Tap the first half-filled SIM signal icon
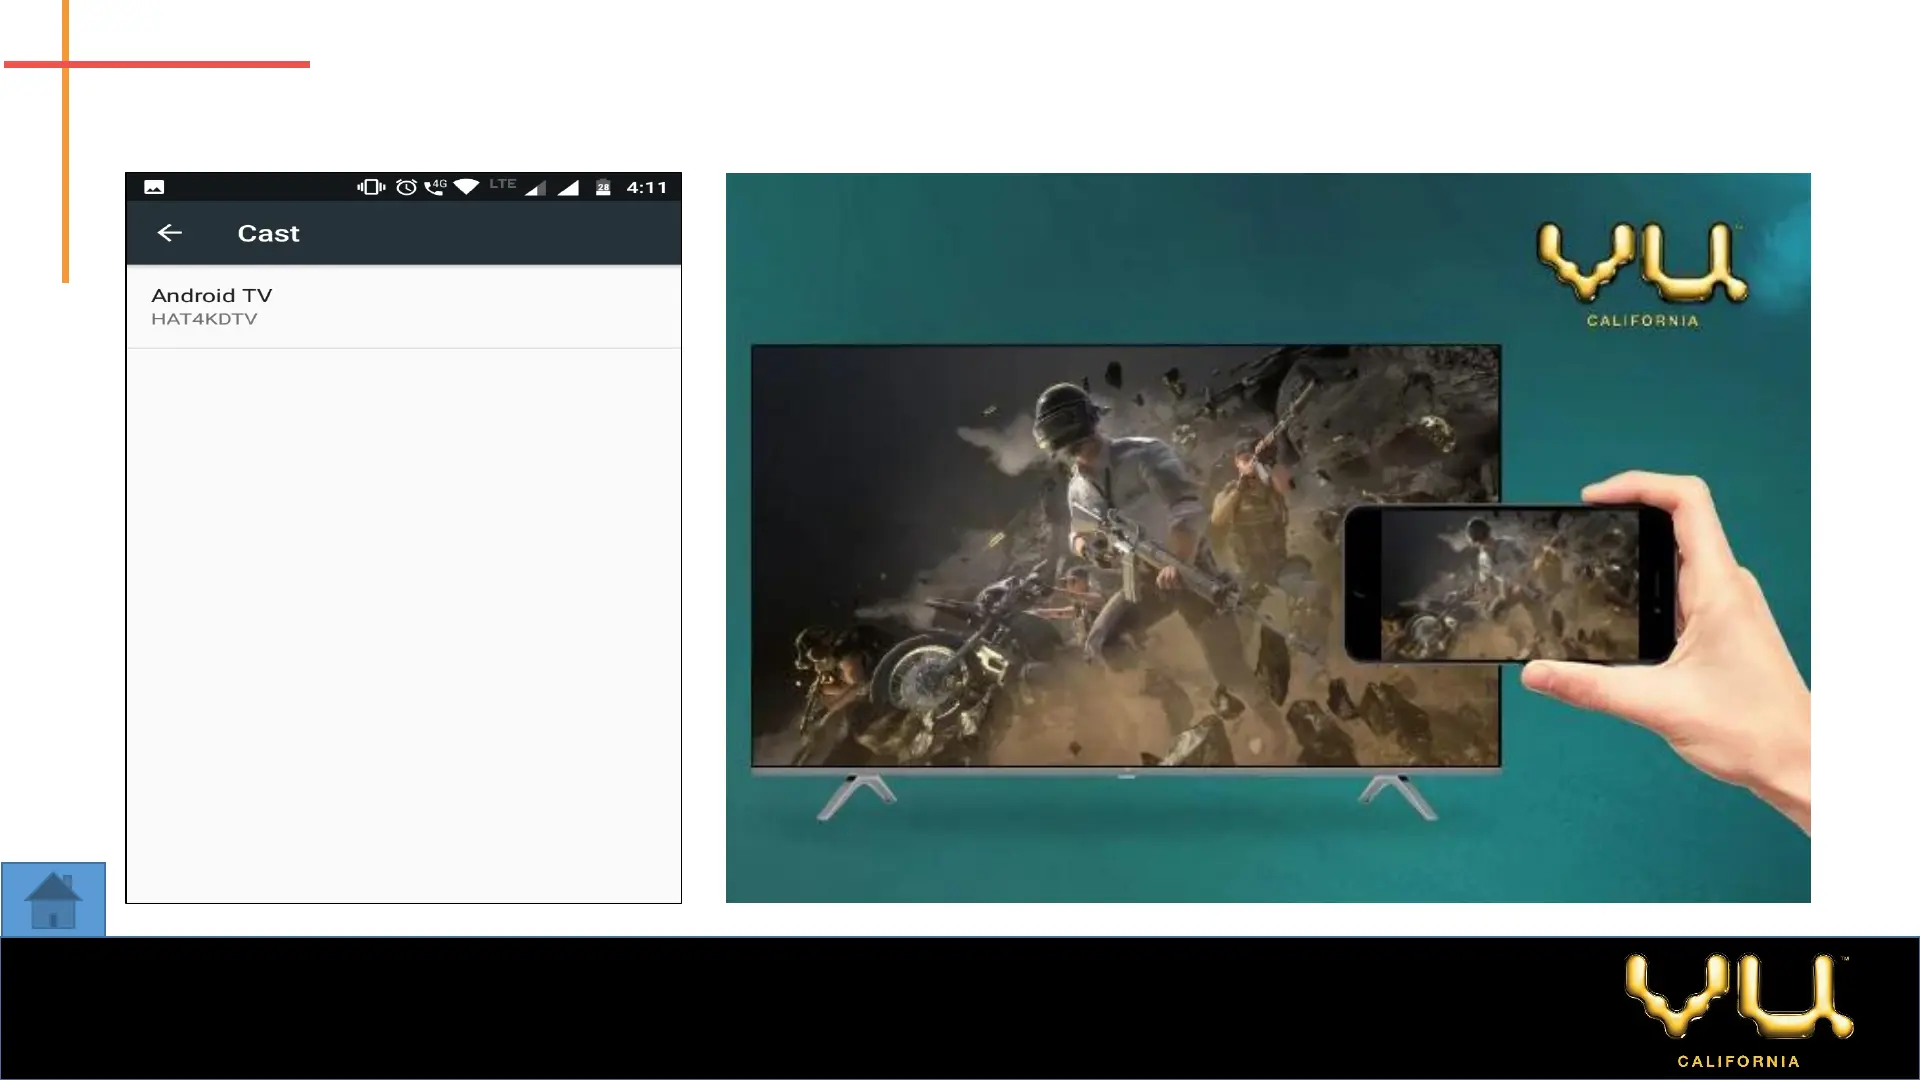 pos(535,188)
